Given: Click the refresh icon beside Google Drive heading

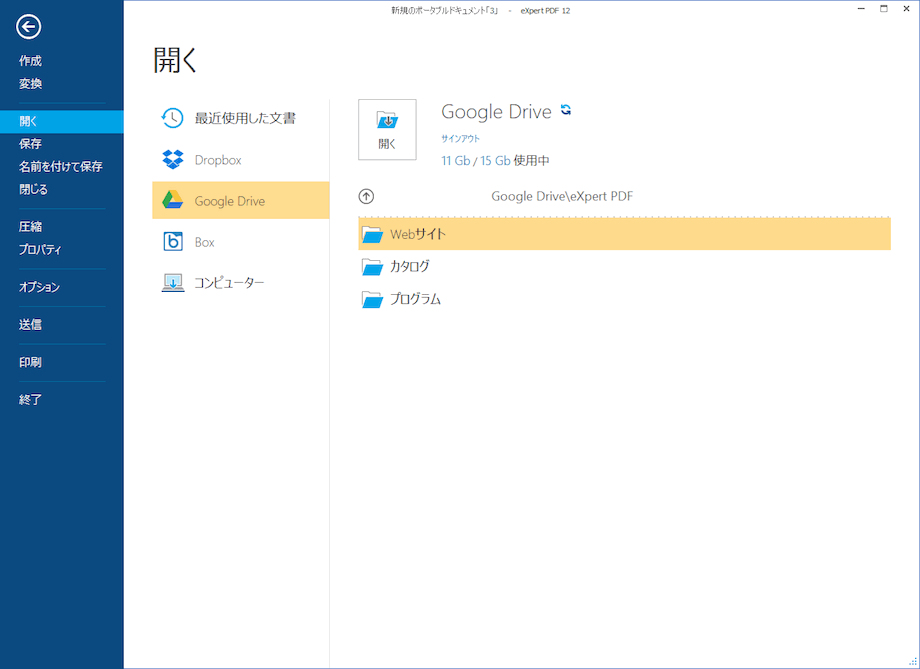Looking at the screenshot, I should click(x=566, y=109).
